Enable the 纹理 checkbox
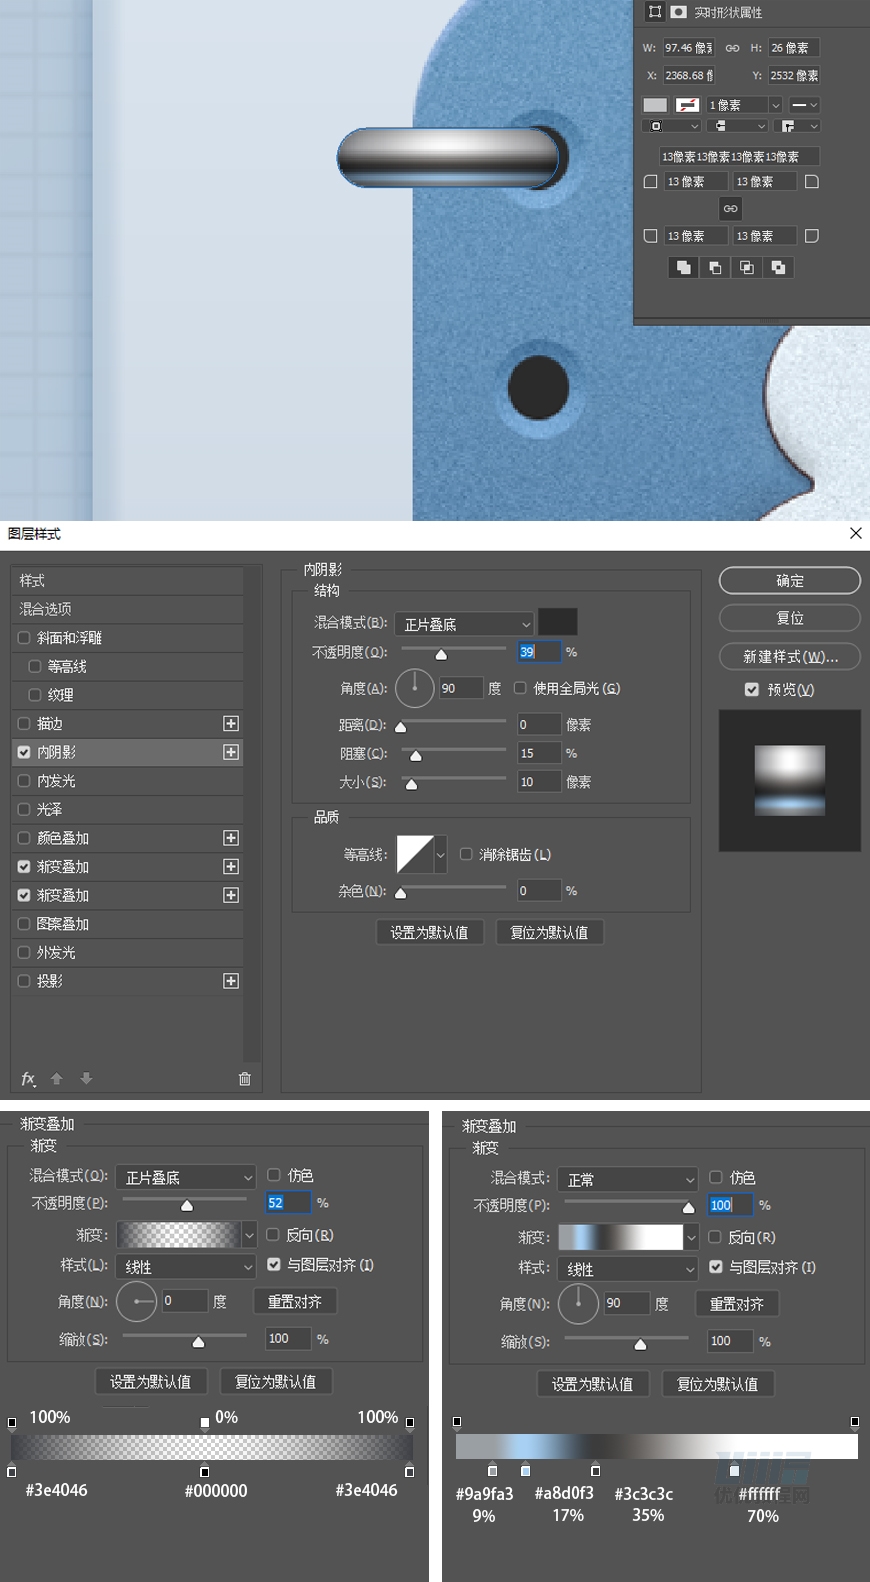870x1582 pixels. pos(34,694)
